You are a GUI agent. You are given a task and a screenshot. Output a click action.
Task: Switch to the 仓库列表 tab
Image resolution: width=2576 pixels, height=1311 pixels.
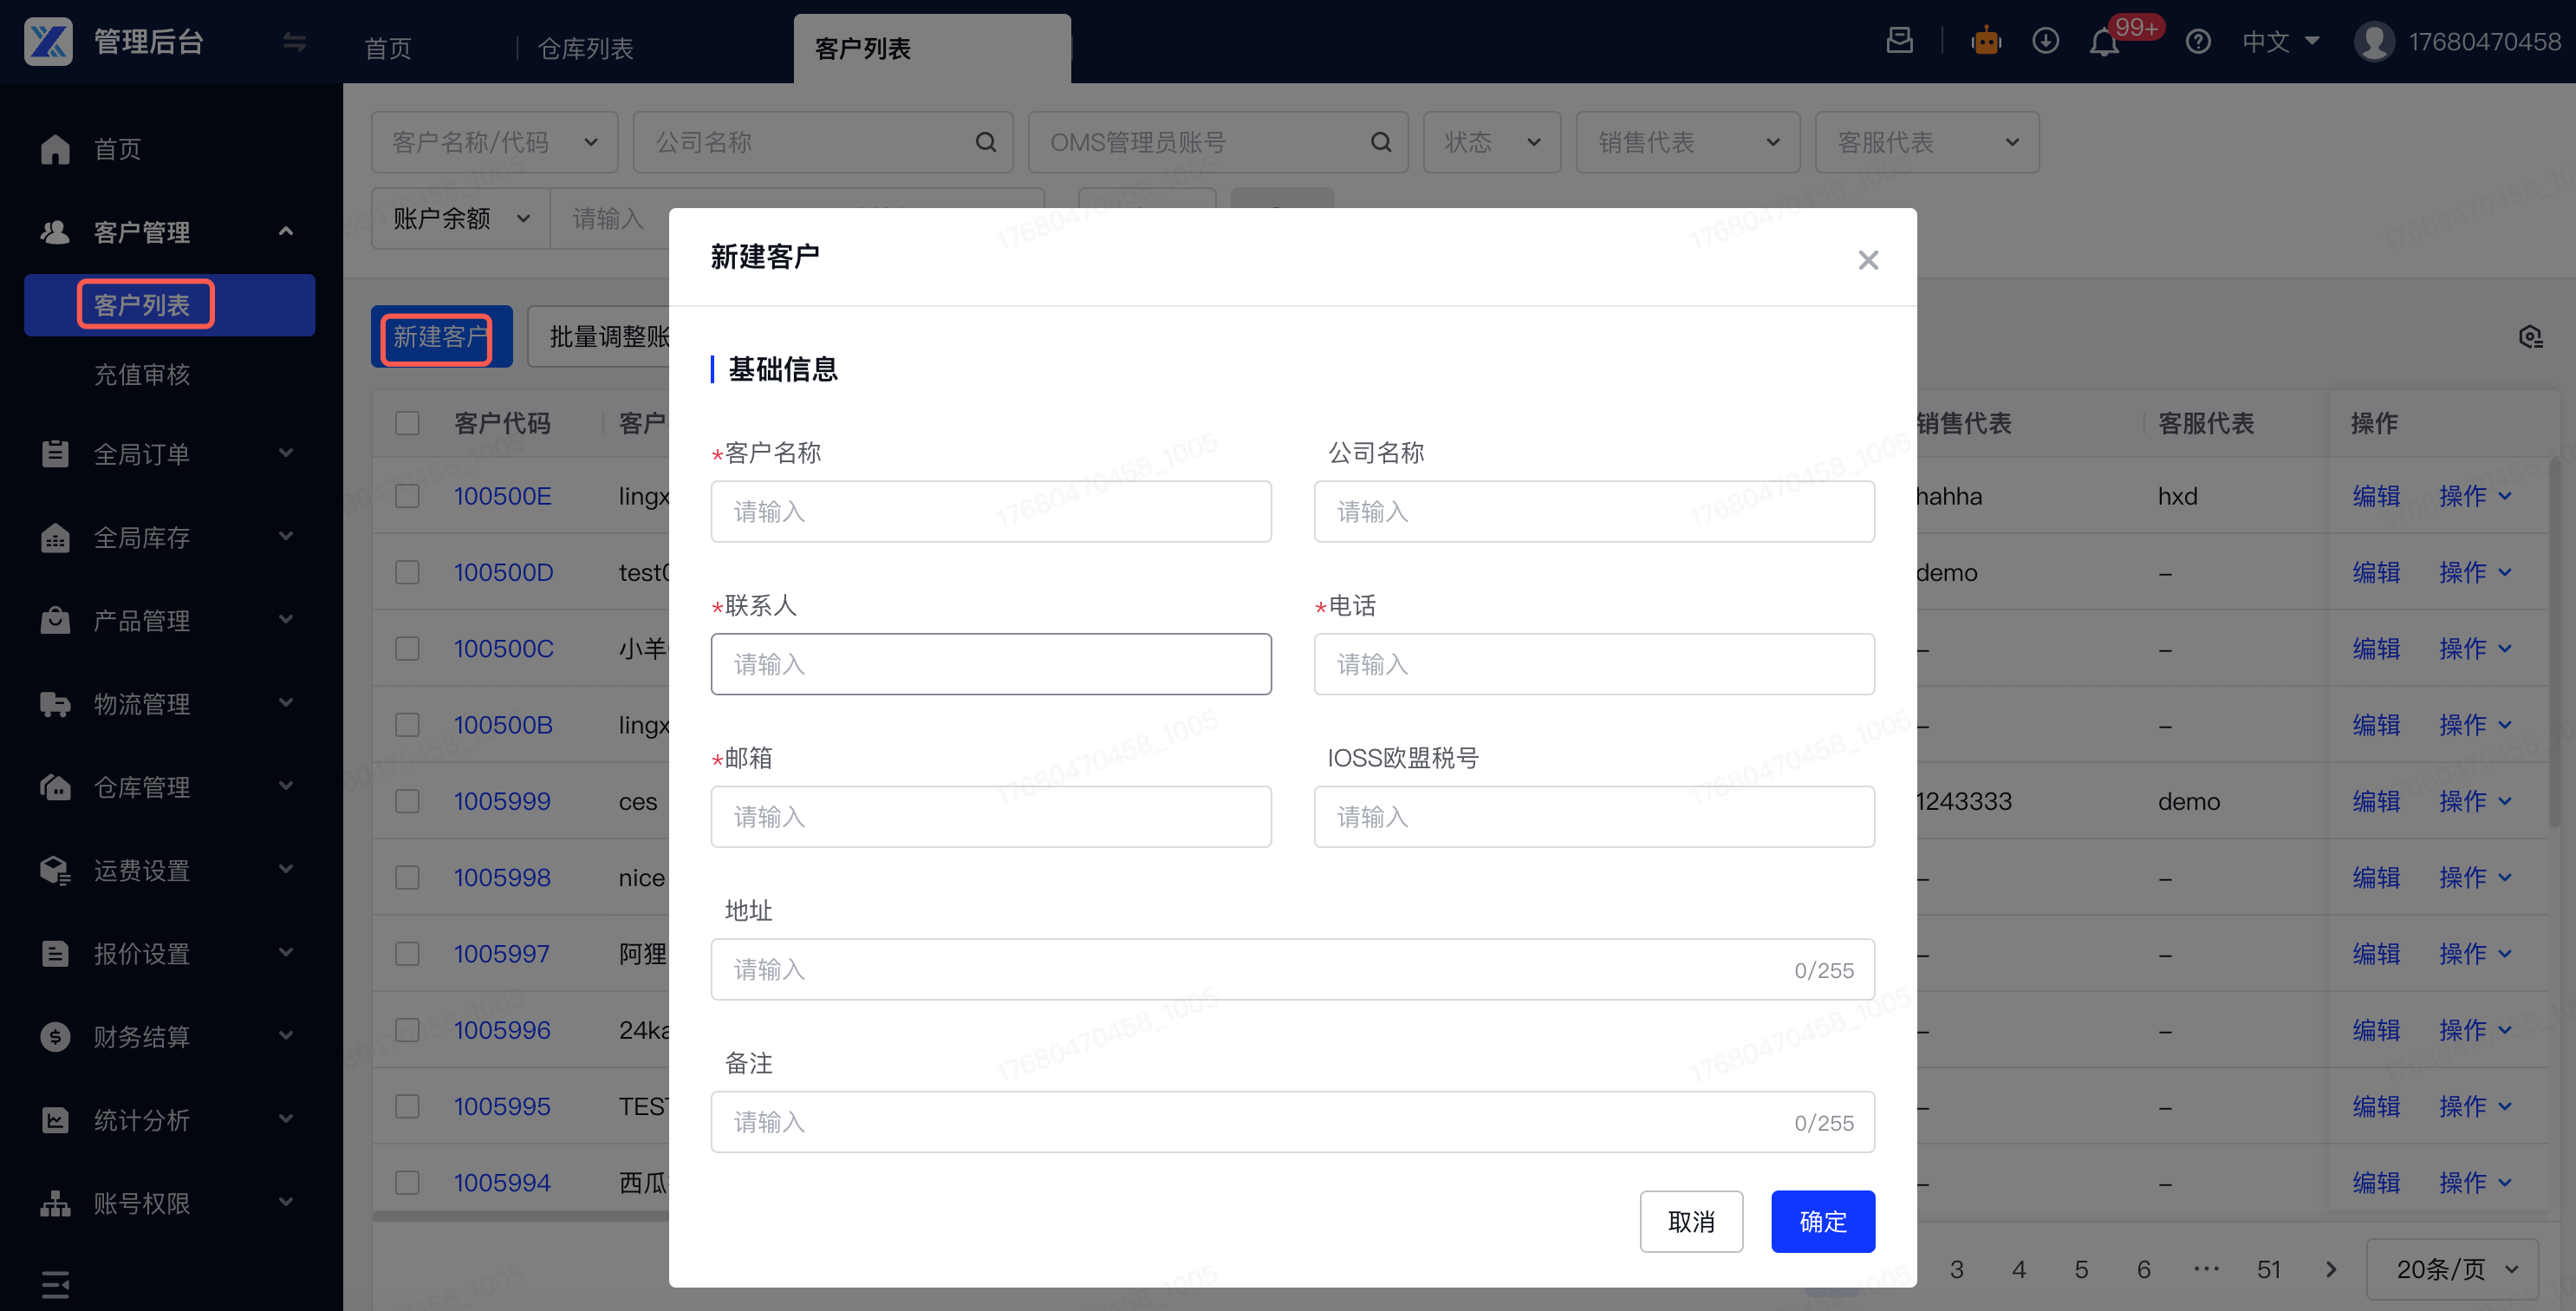[x=585, y=48]
